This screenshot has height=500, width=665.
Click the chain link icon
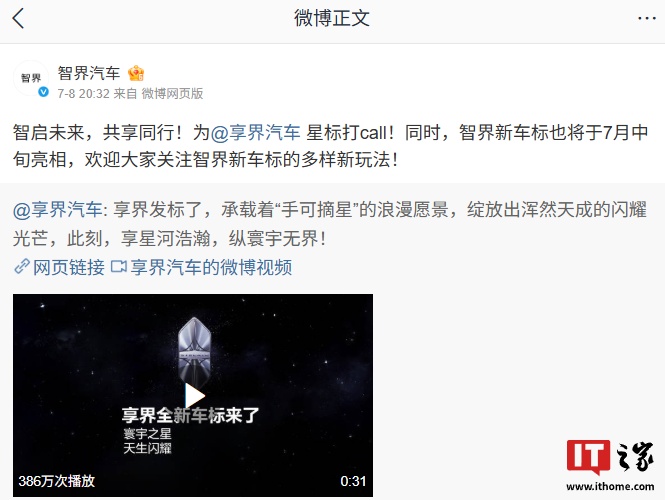tap(22, 267)
